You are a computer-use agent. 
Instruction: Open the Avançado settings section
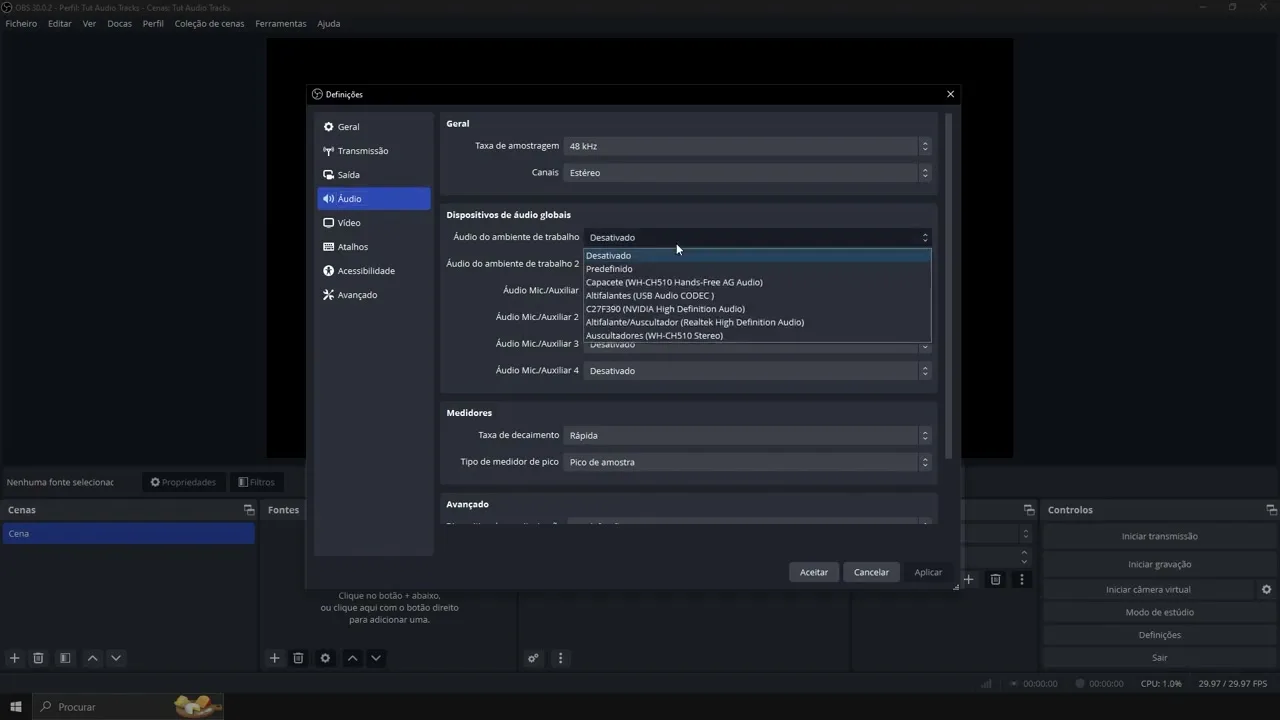[x=373, y=295]
